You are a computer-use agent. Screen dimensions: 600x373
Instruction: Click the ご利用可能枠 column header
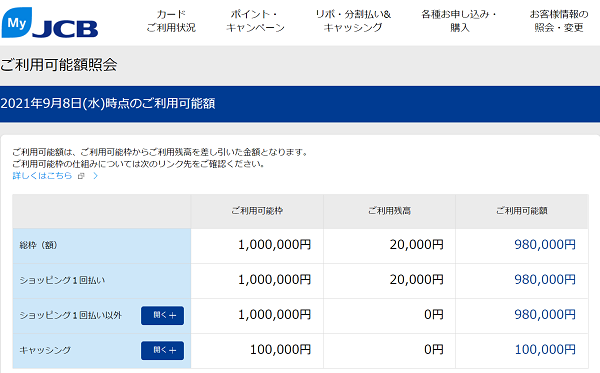pos(257,211)
